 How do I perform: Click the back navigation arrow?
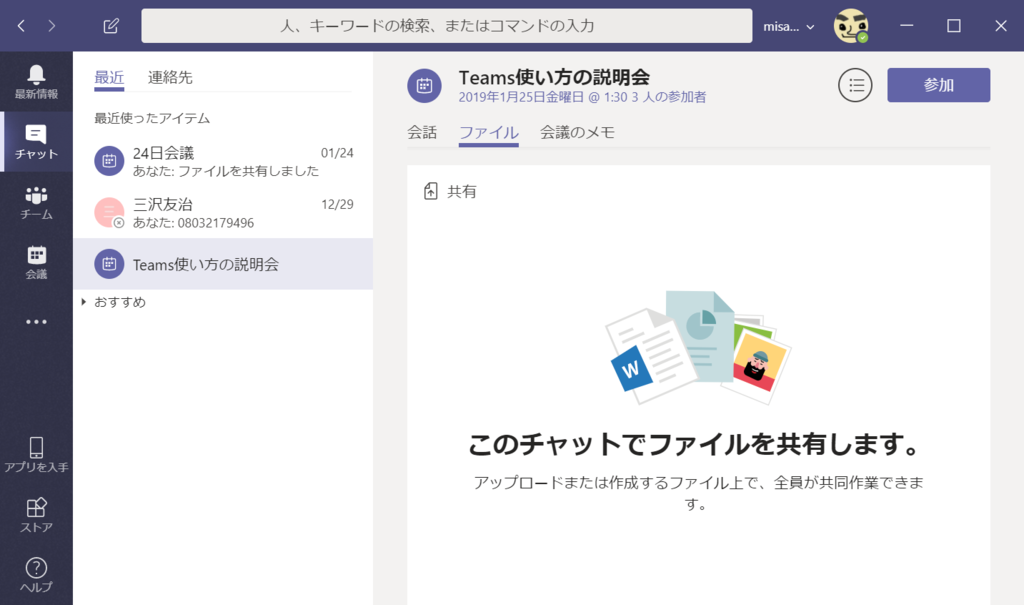click(x=20, y=25)
